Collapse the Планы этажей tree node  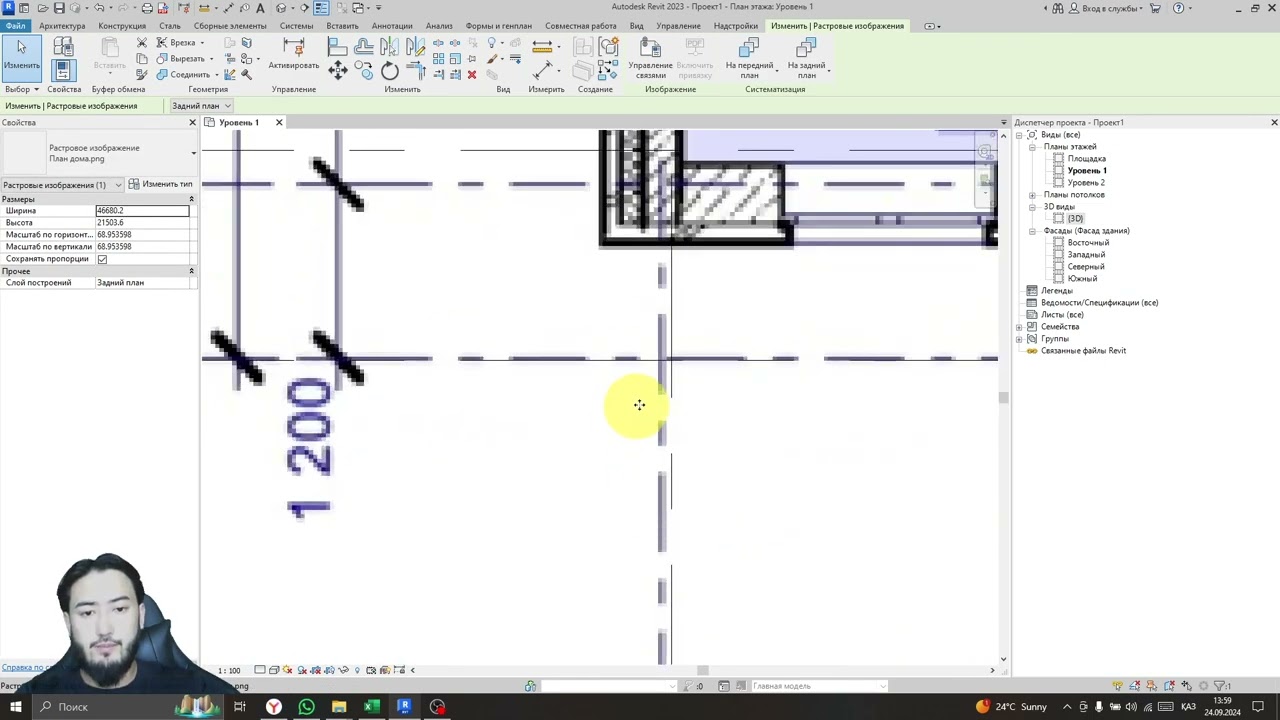click(1032, 147)
